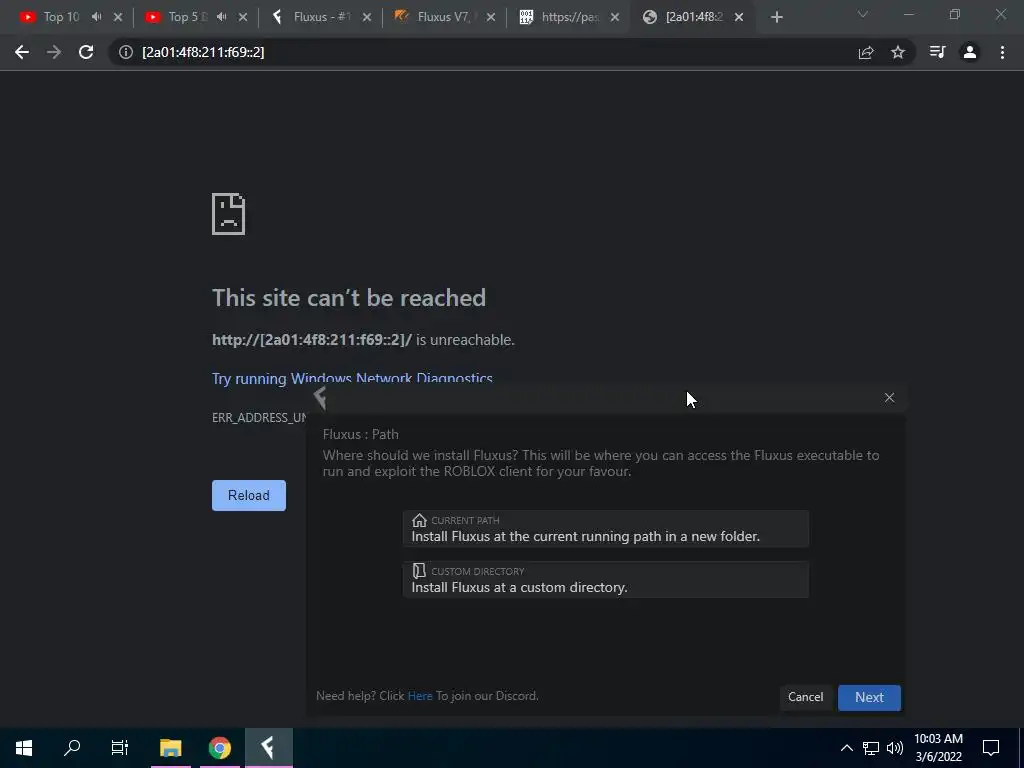Click the blue Reload button
Image resolution: width=1024 pixels, height=768 pixels.
249,495
